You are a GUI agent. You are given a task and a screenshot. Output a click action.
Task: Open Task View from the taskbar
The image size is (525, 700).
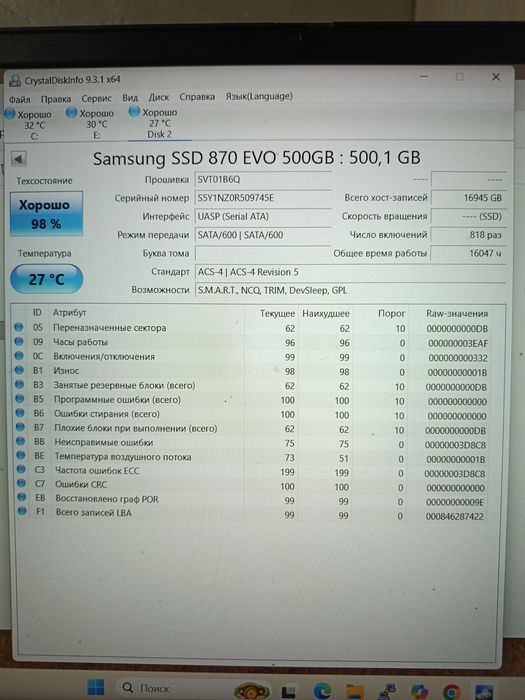point(289,691)
